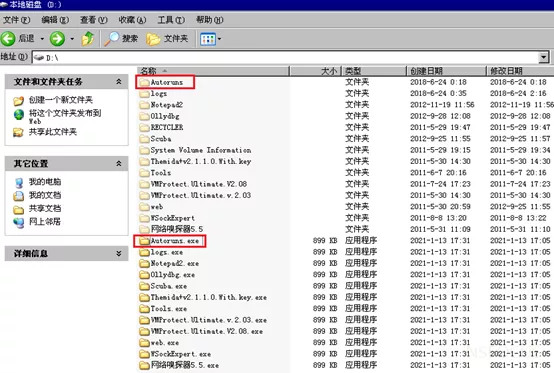The height and width of the screenshot is (373, 554).
Task: Go up one folder level icon
Action: click(88, 39)
